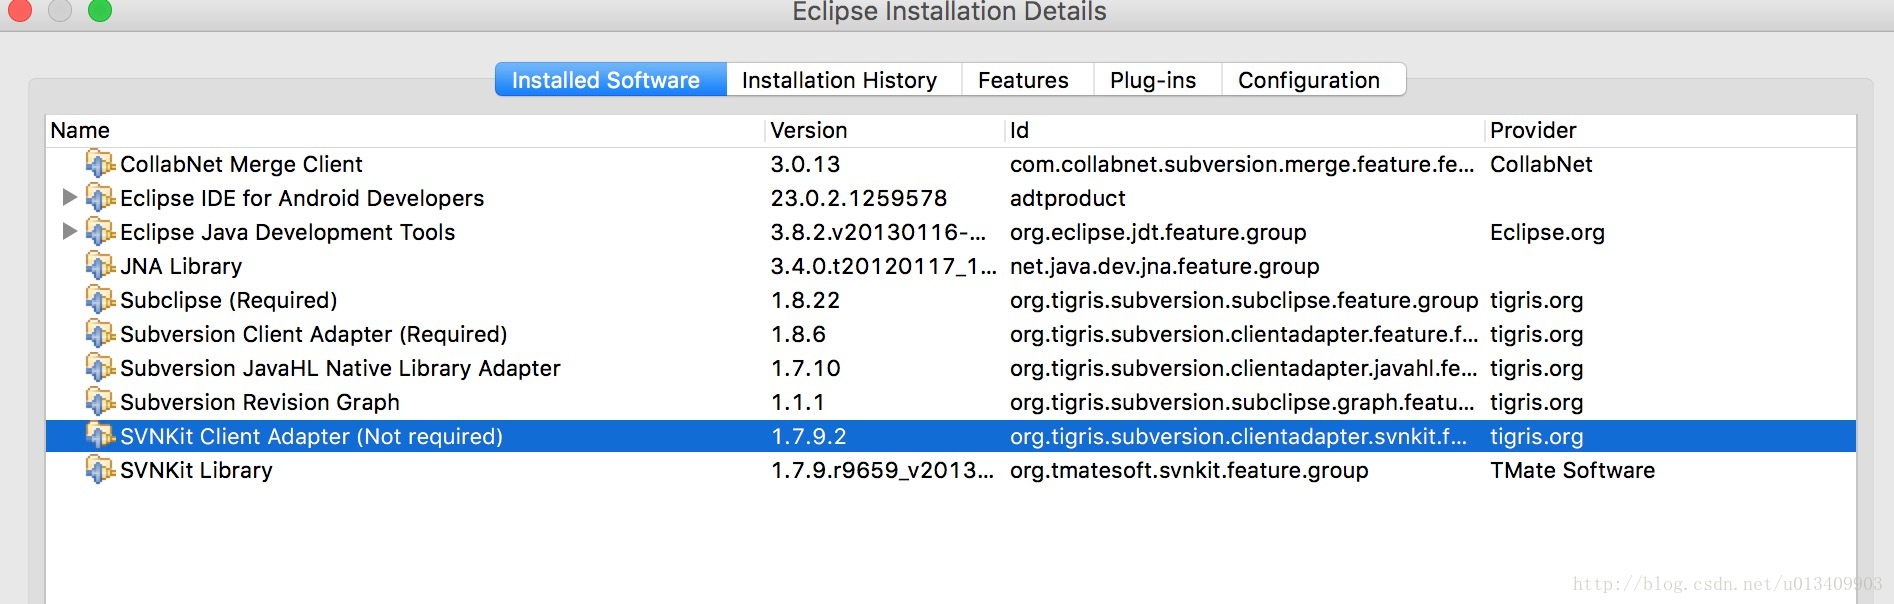Select the SVNKit Library row
This screenshot has height=604, width=1894.
click(x=951, y=470)
